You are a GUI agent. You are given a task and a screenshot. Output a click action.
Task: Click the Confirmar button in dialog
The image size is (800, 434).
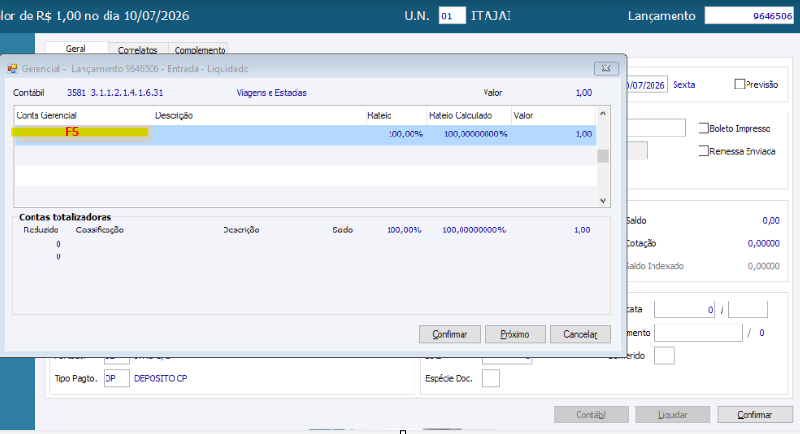click(449, 335)
